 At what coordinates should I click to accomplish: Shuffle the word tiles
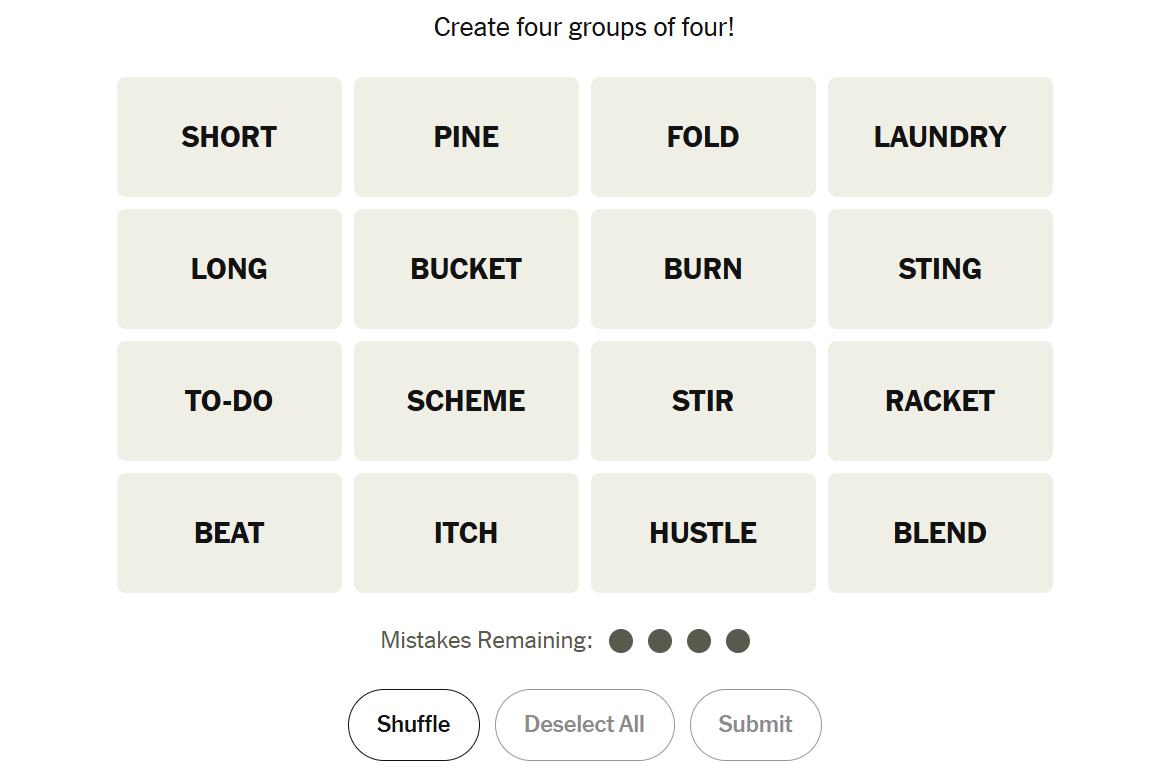pyautogui.click(x=414, y=725)
